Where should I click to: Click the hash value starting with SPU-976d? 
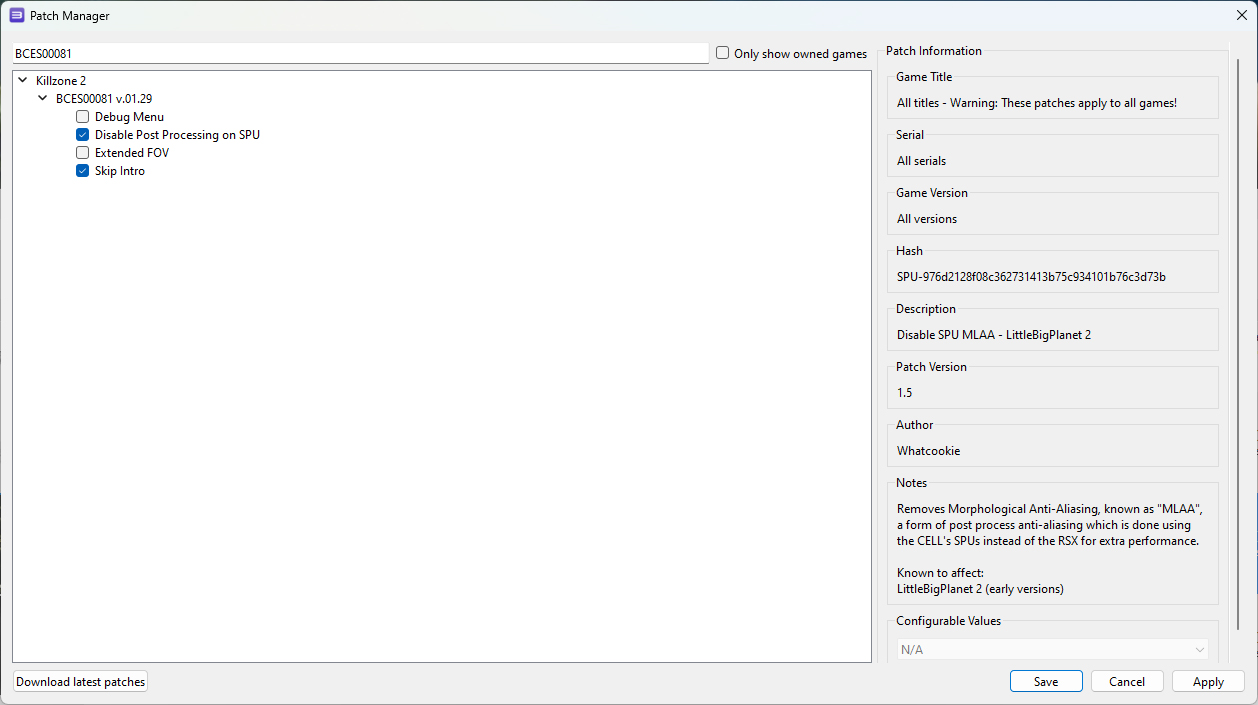click(1031, 277)
